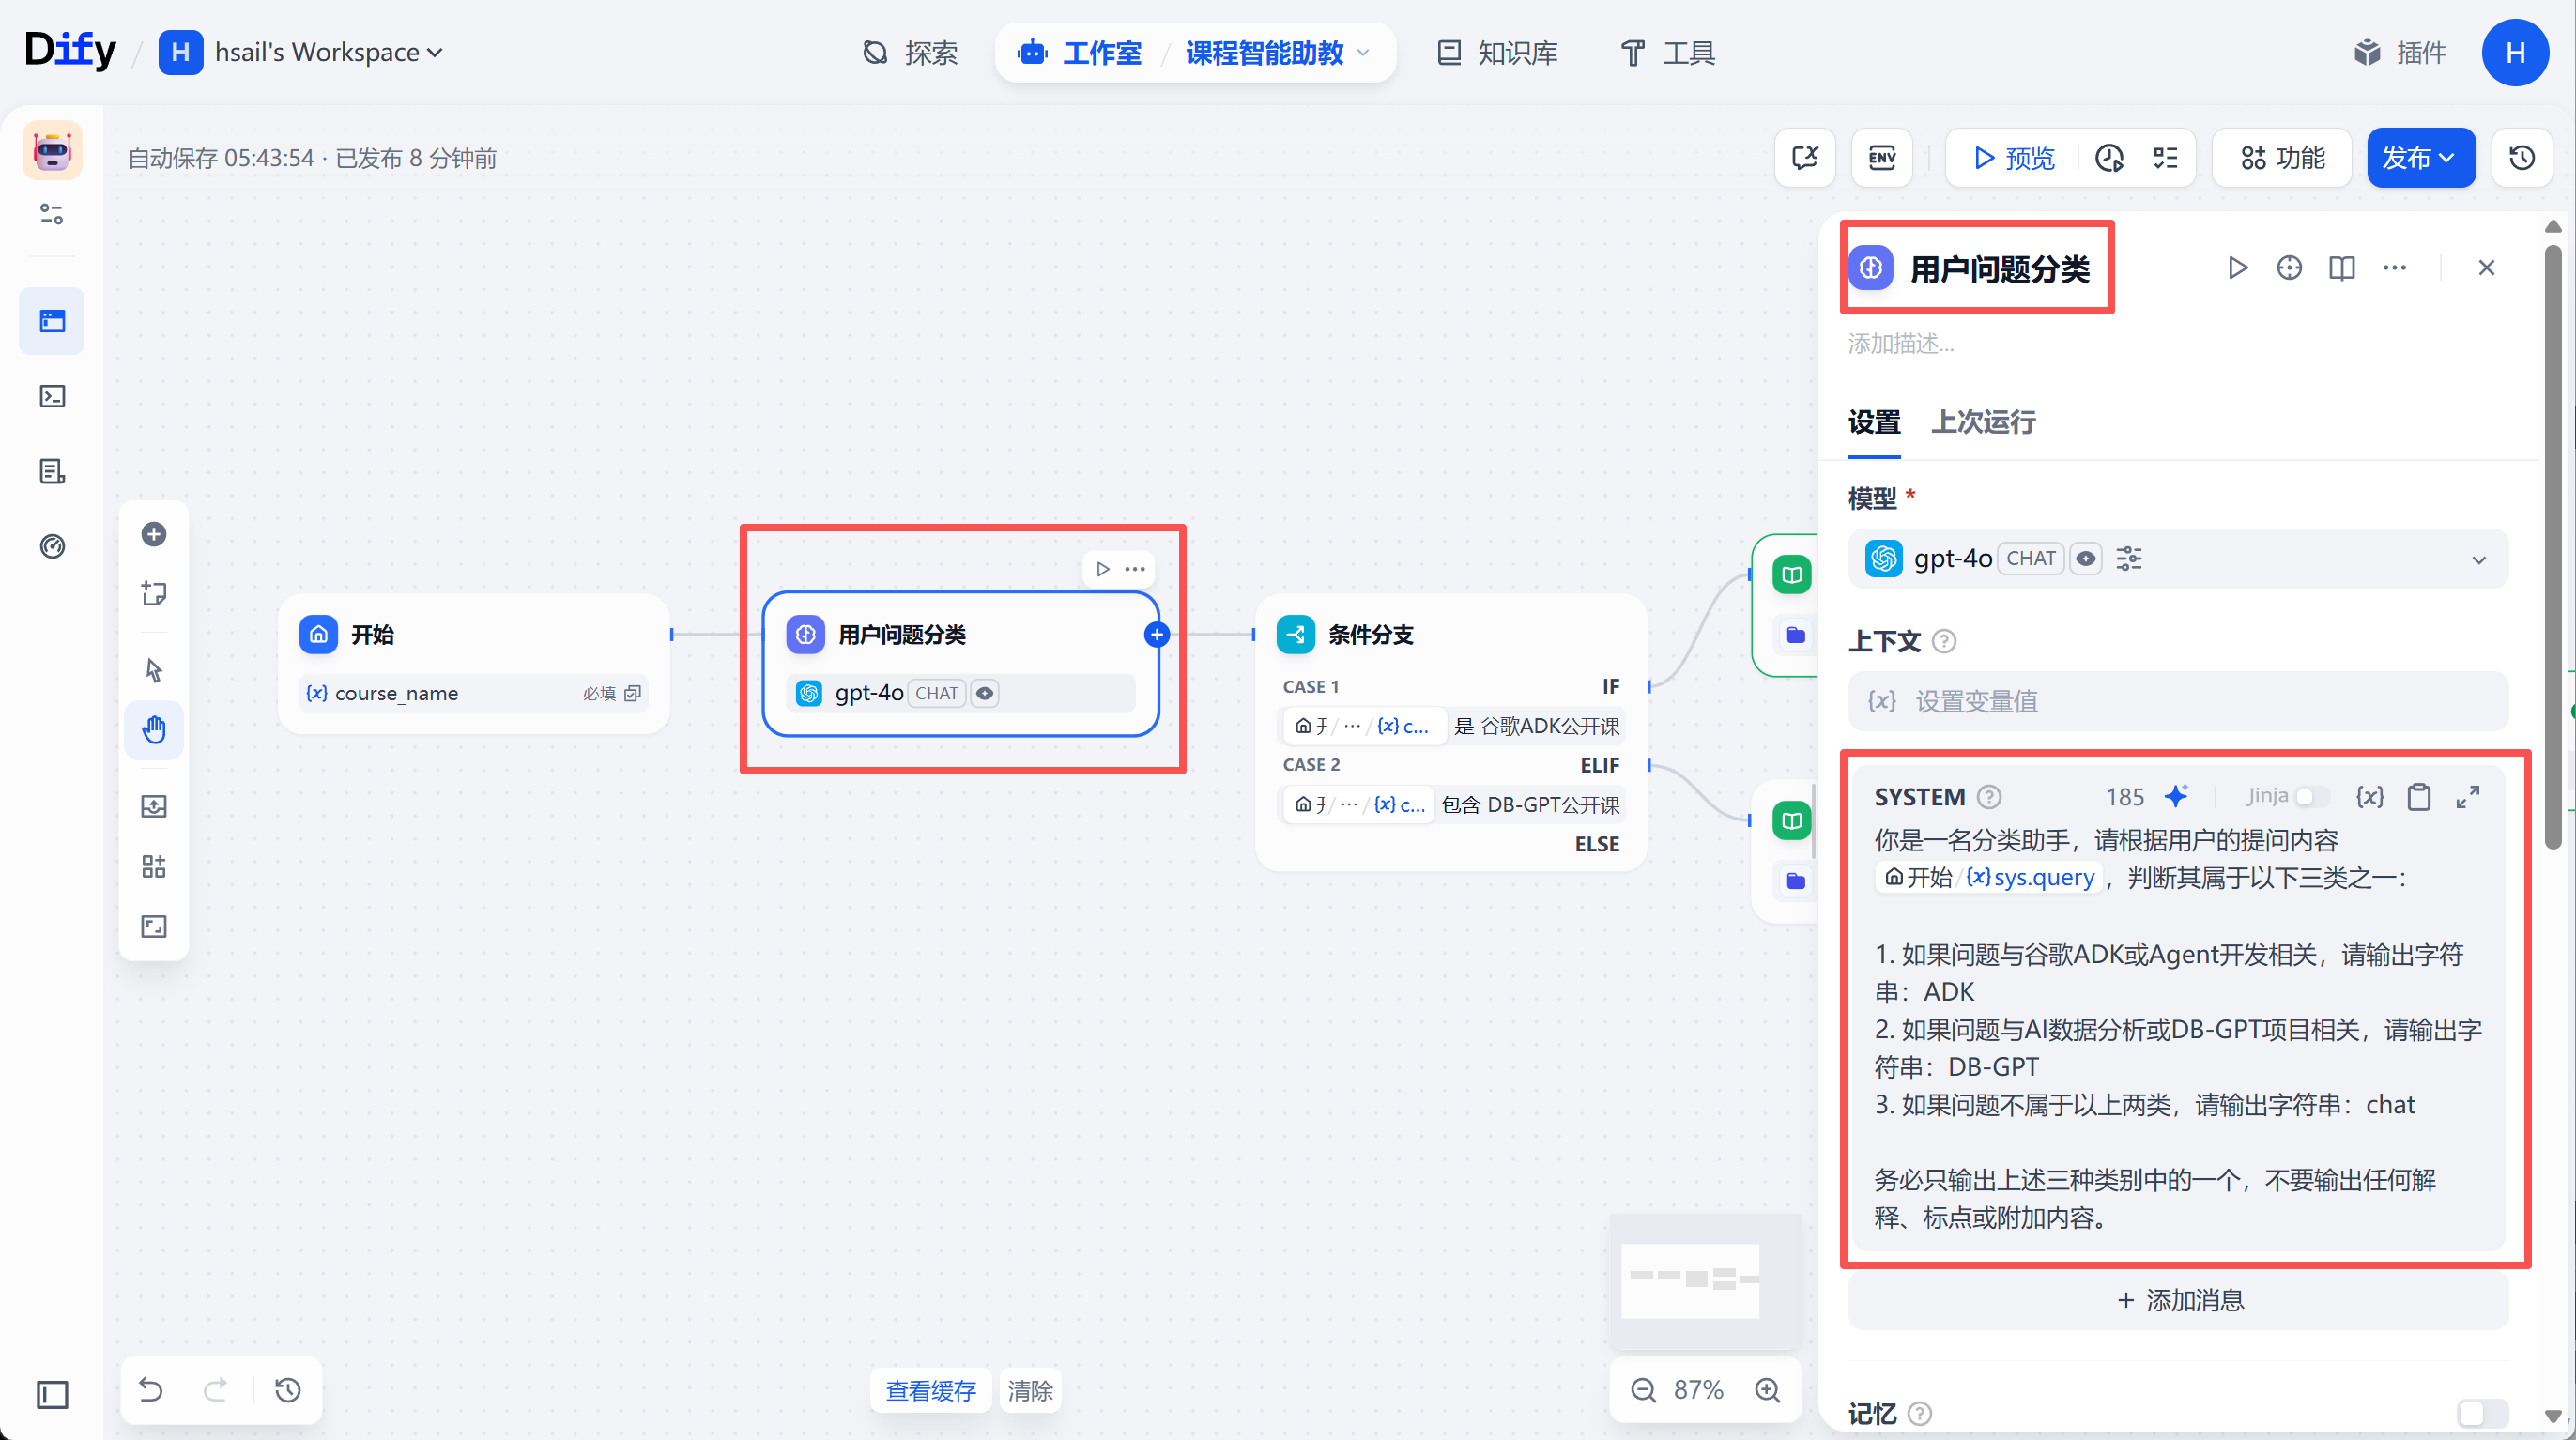Click 预览 preview button

point(2013,158)
